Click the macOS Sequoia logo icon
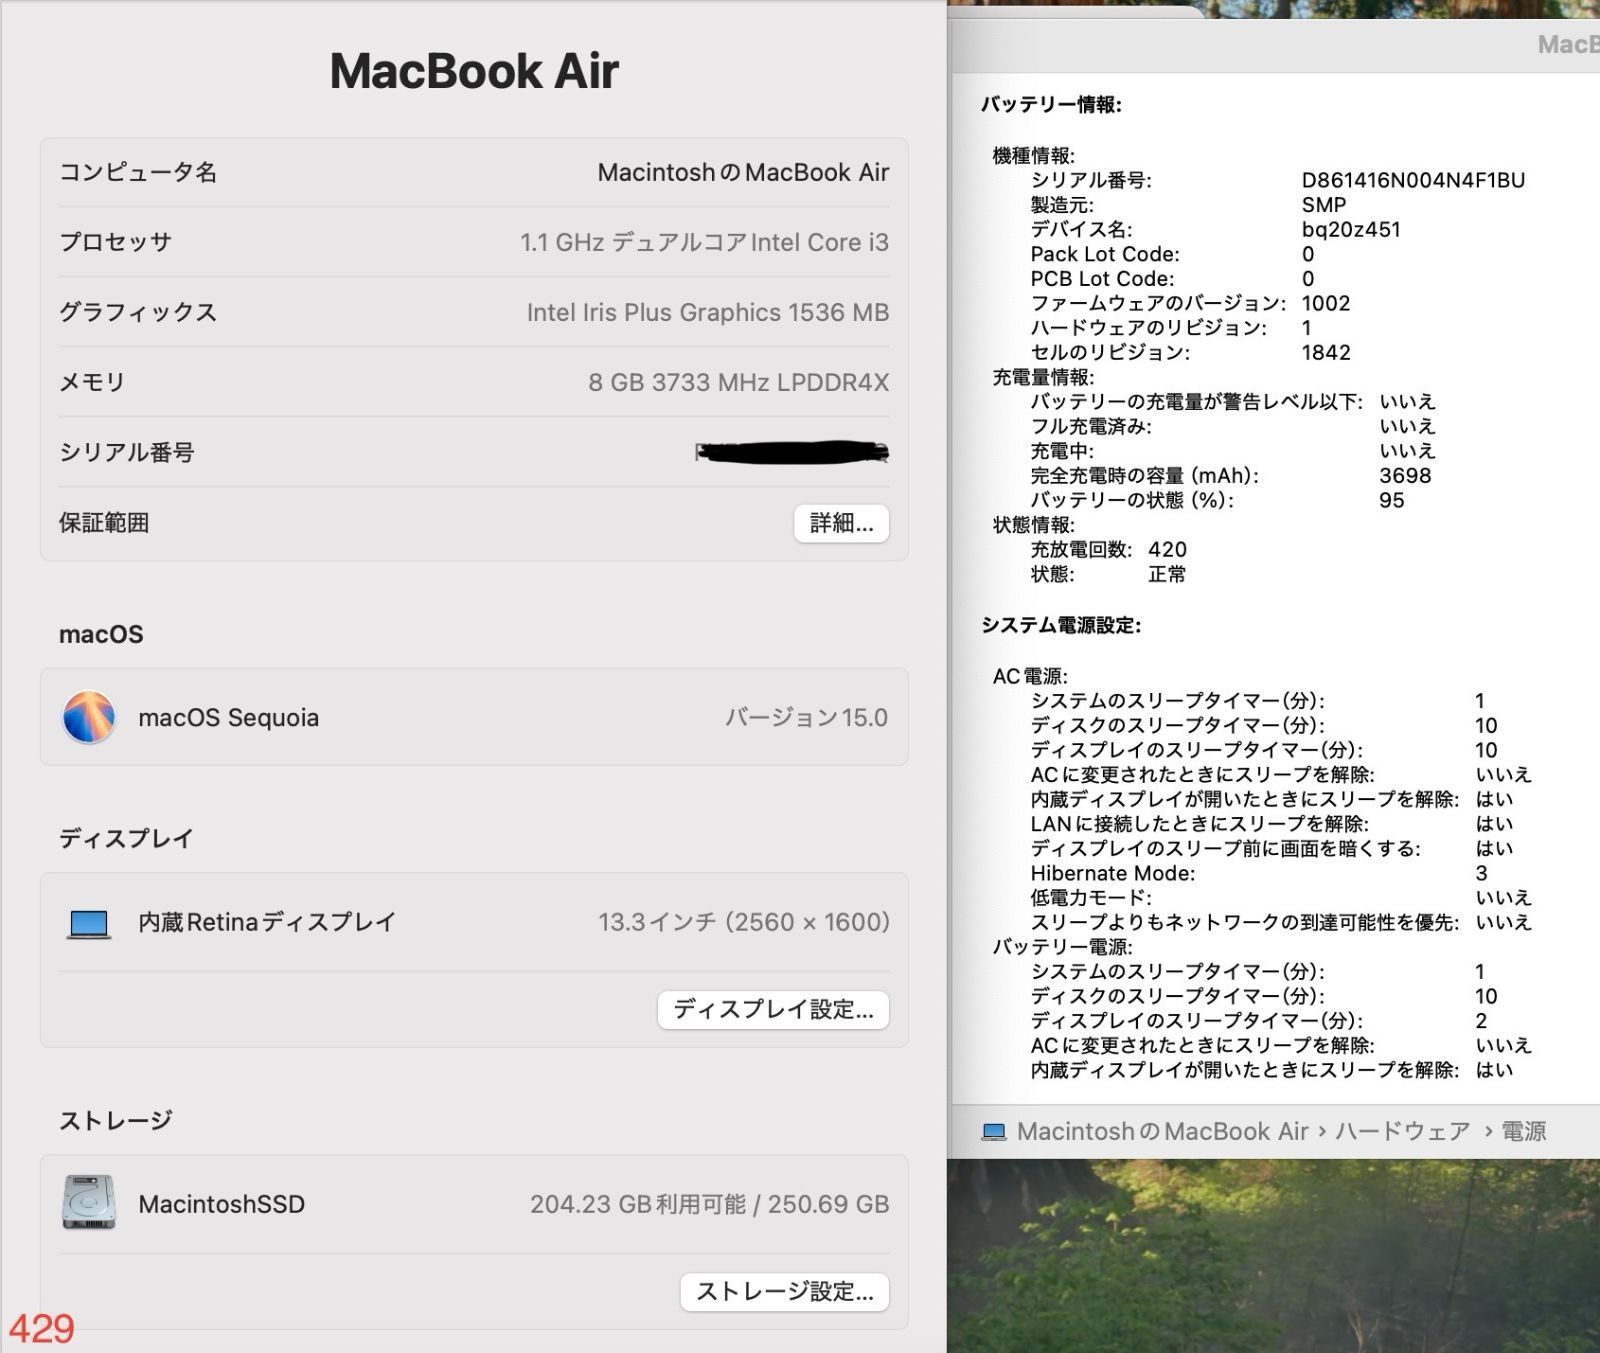The height and width of the screenshot is (1353, 1600). click(89, 717)
